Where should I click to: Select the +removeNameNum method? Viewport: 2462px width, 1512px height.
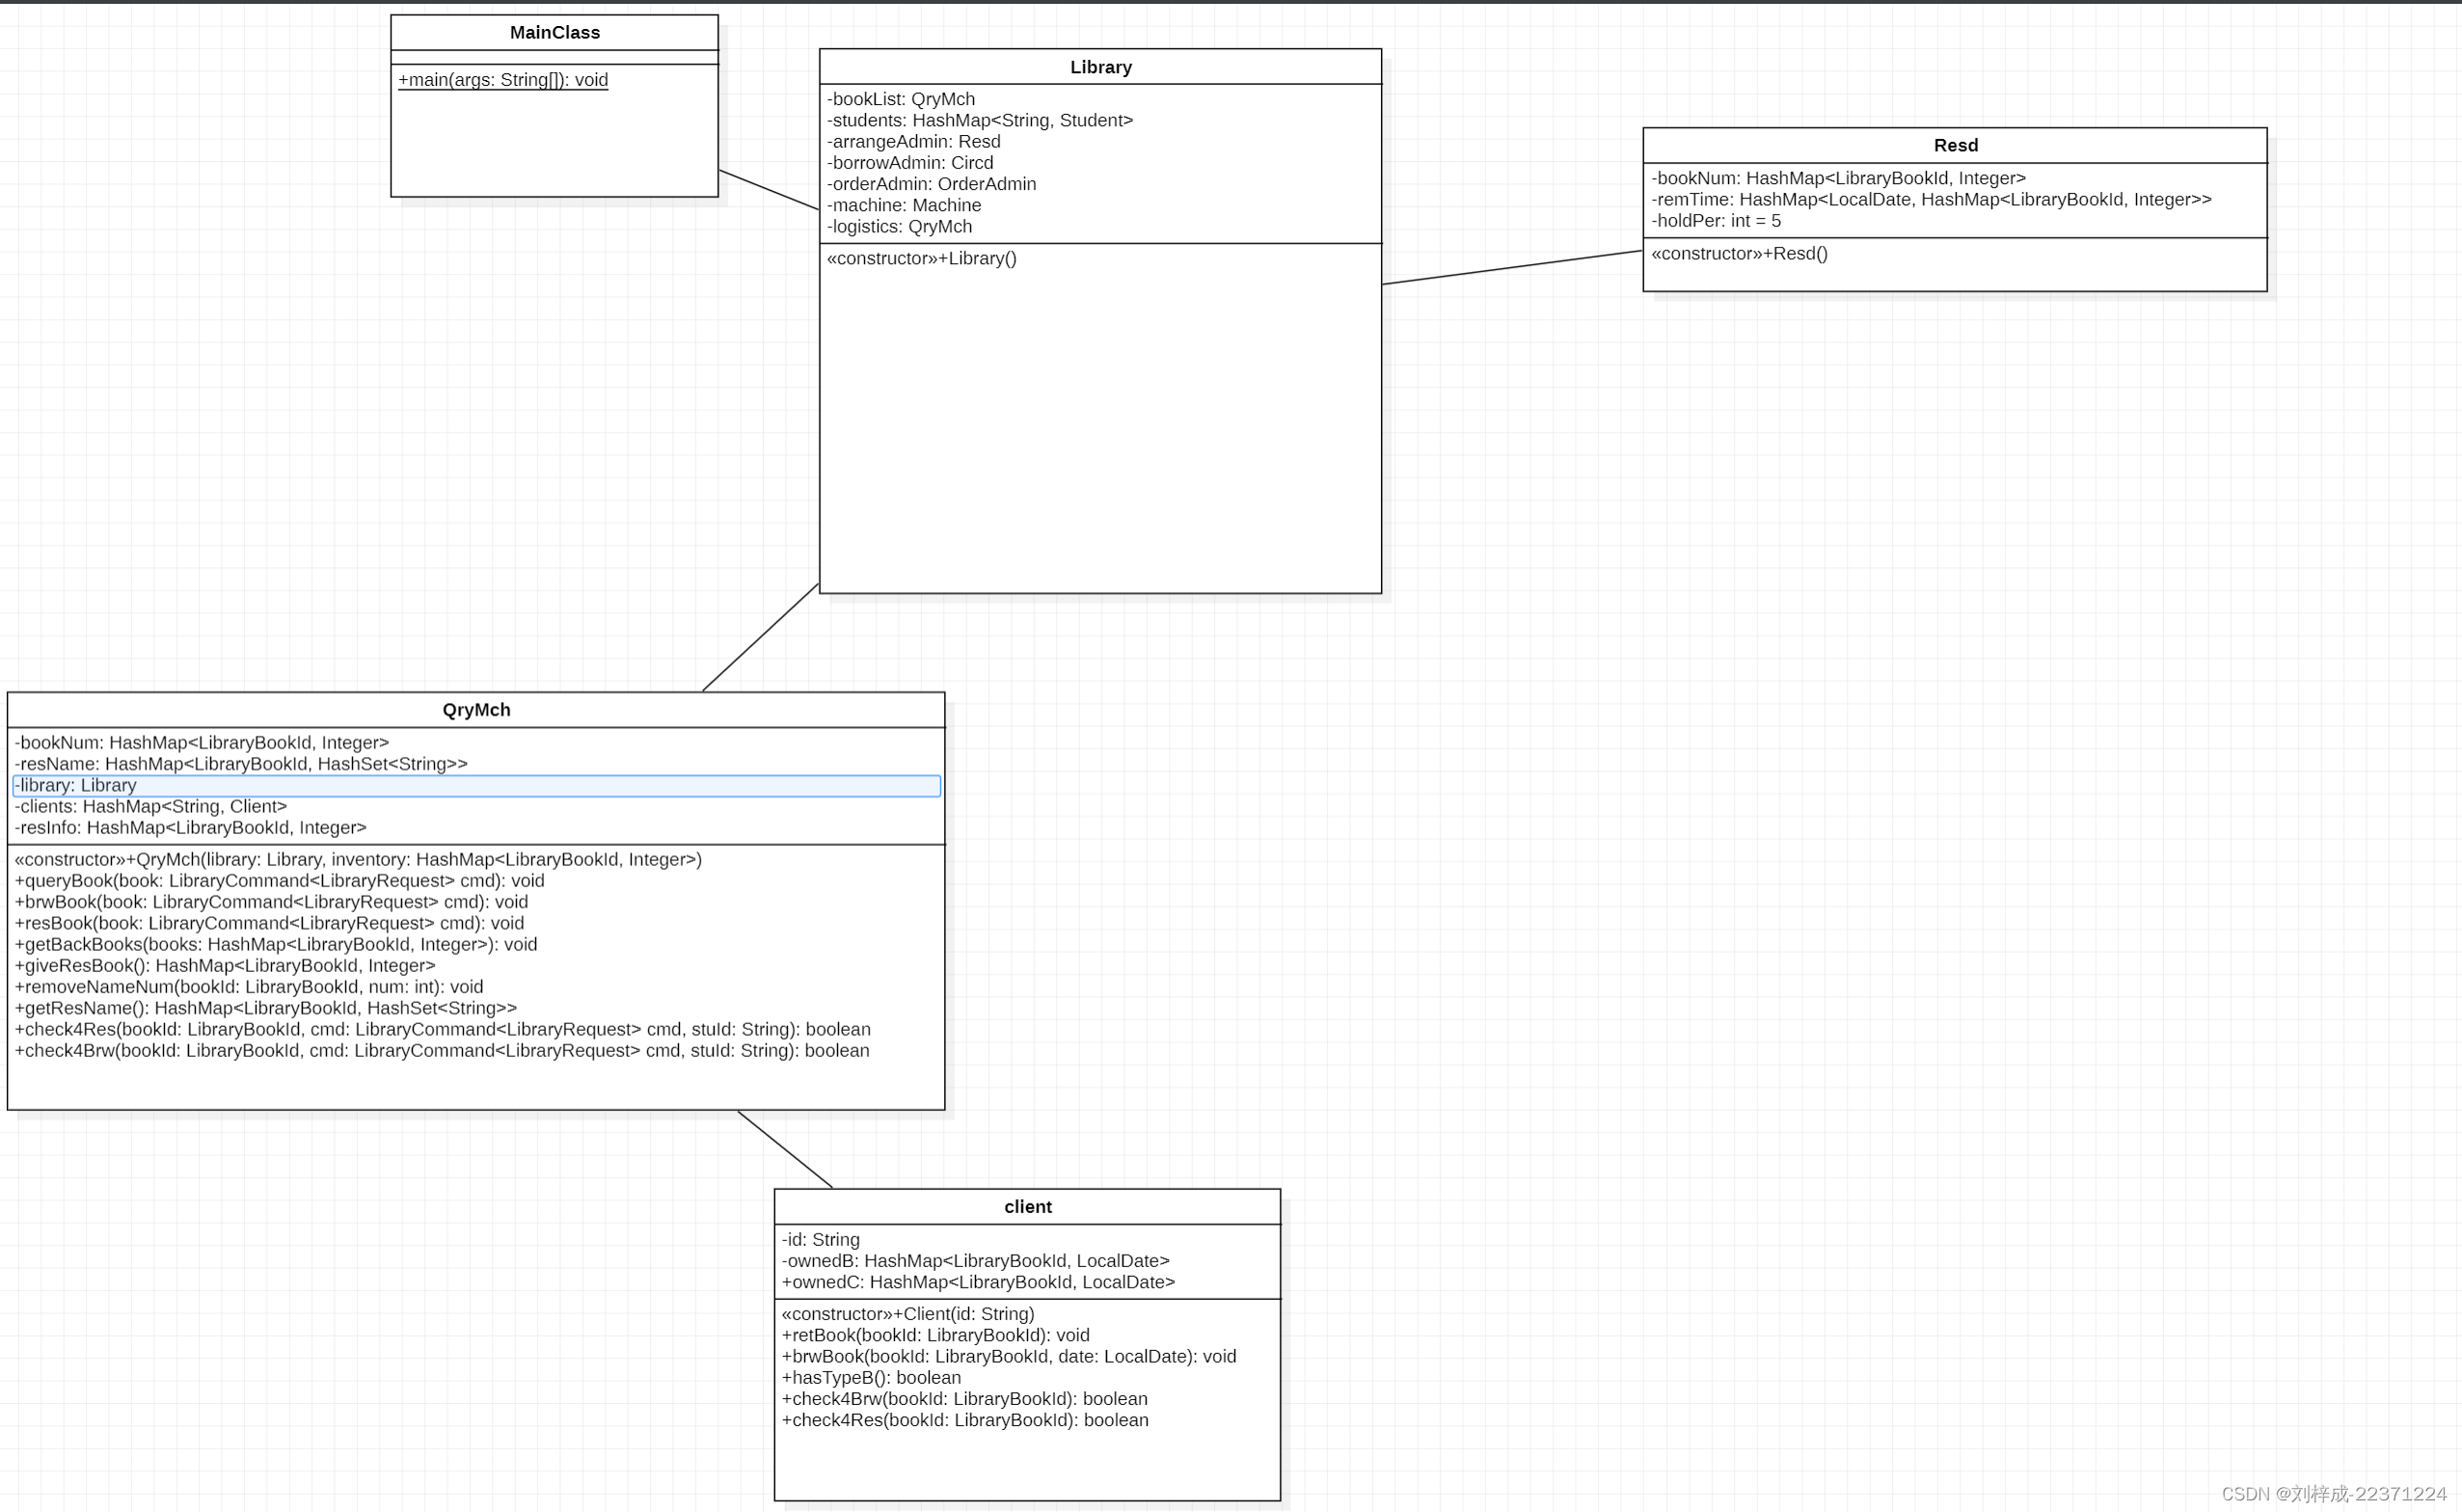coord(249,987)
